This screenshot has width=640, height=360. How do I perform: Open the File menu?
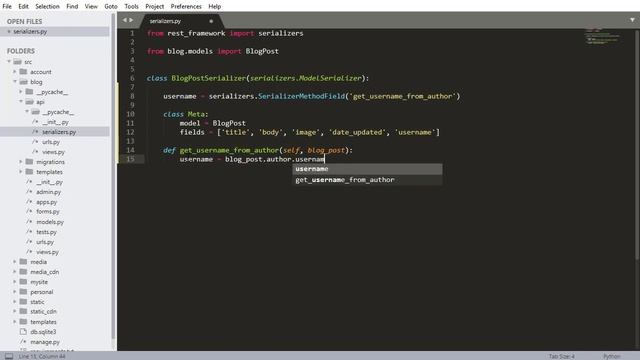click(7, 7)
